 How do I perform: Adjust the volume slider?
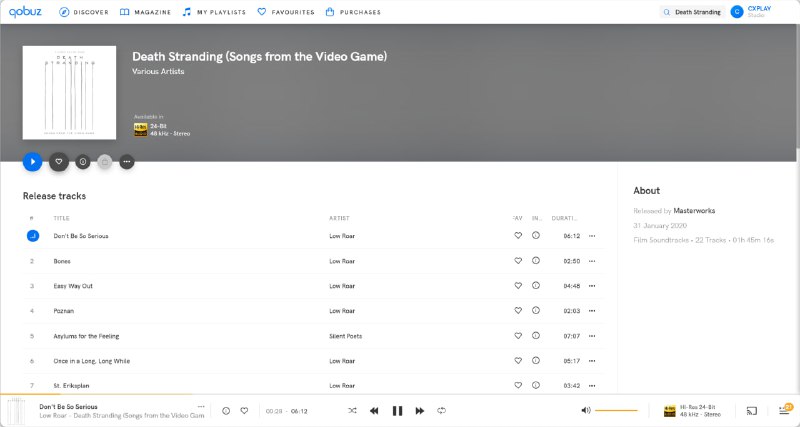click(x=616, y=411)
